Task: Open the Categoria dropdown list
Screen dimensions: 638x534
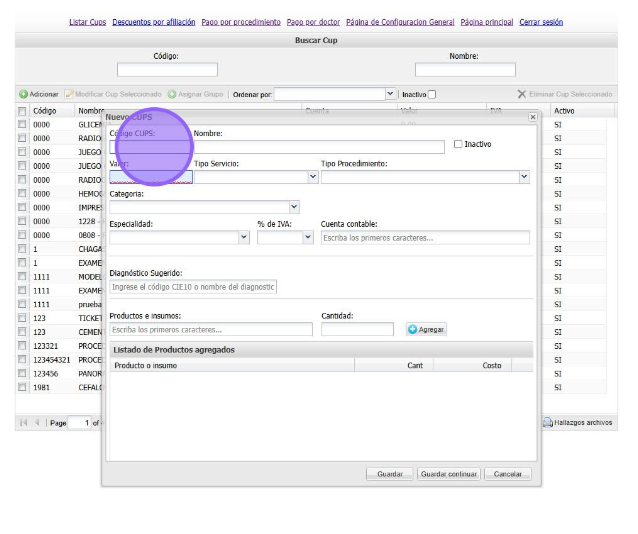Action: tap(294, 207)
